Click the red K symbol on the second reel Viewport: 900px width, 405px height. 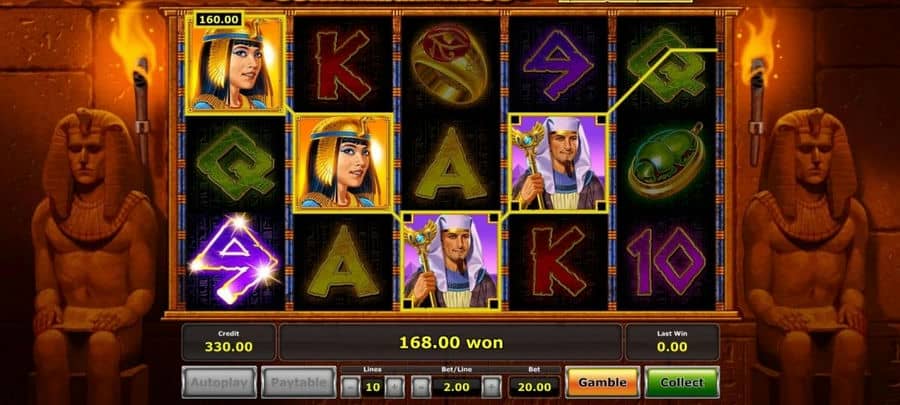(343, 65)
